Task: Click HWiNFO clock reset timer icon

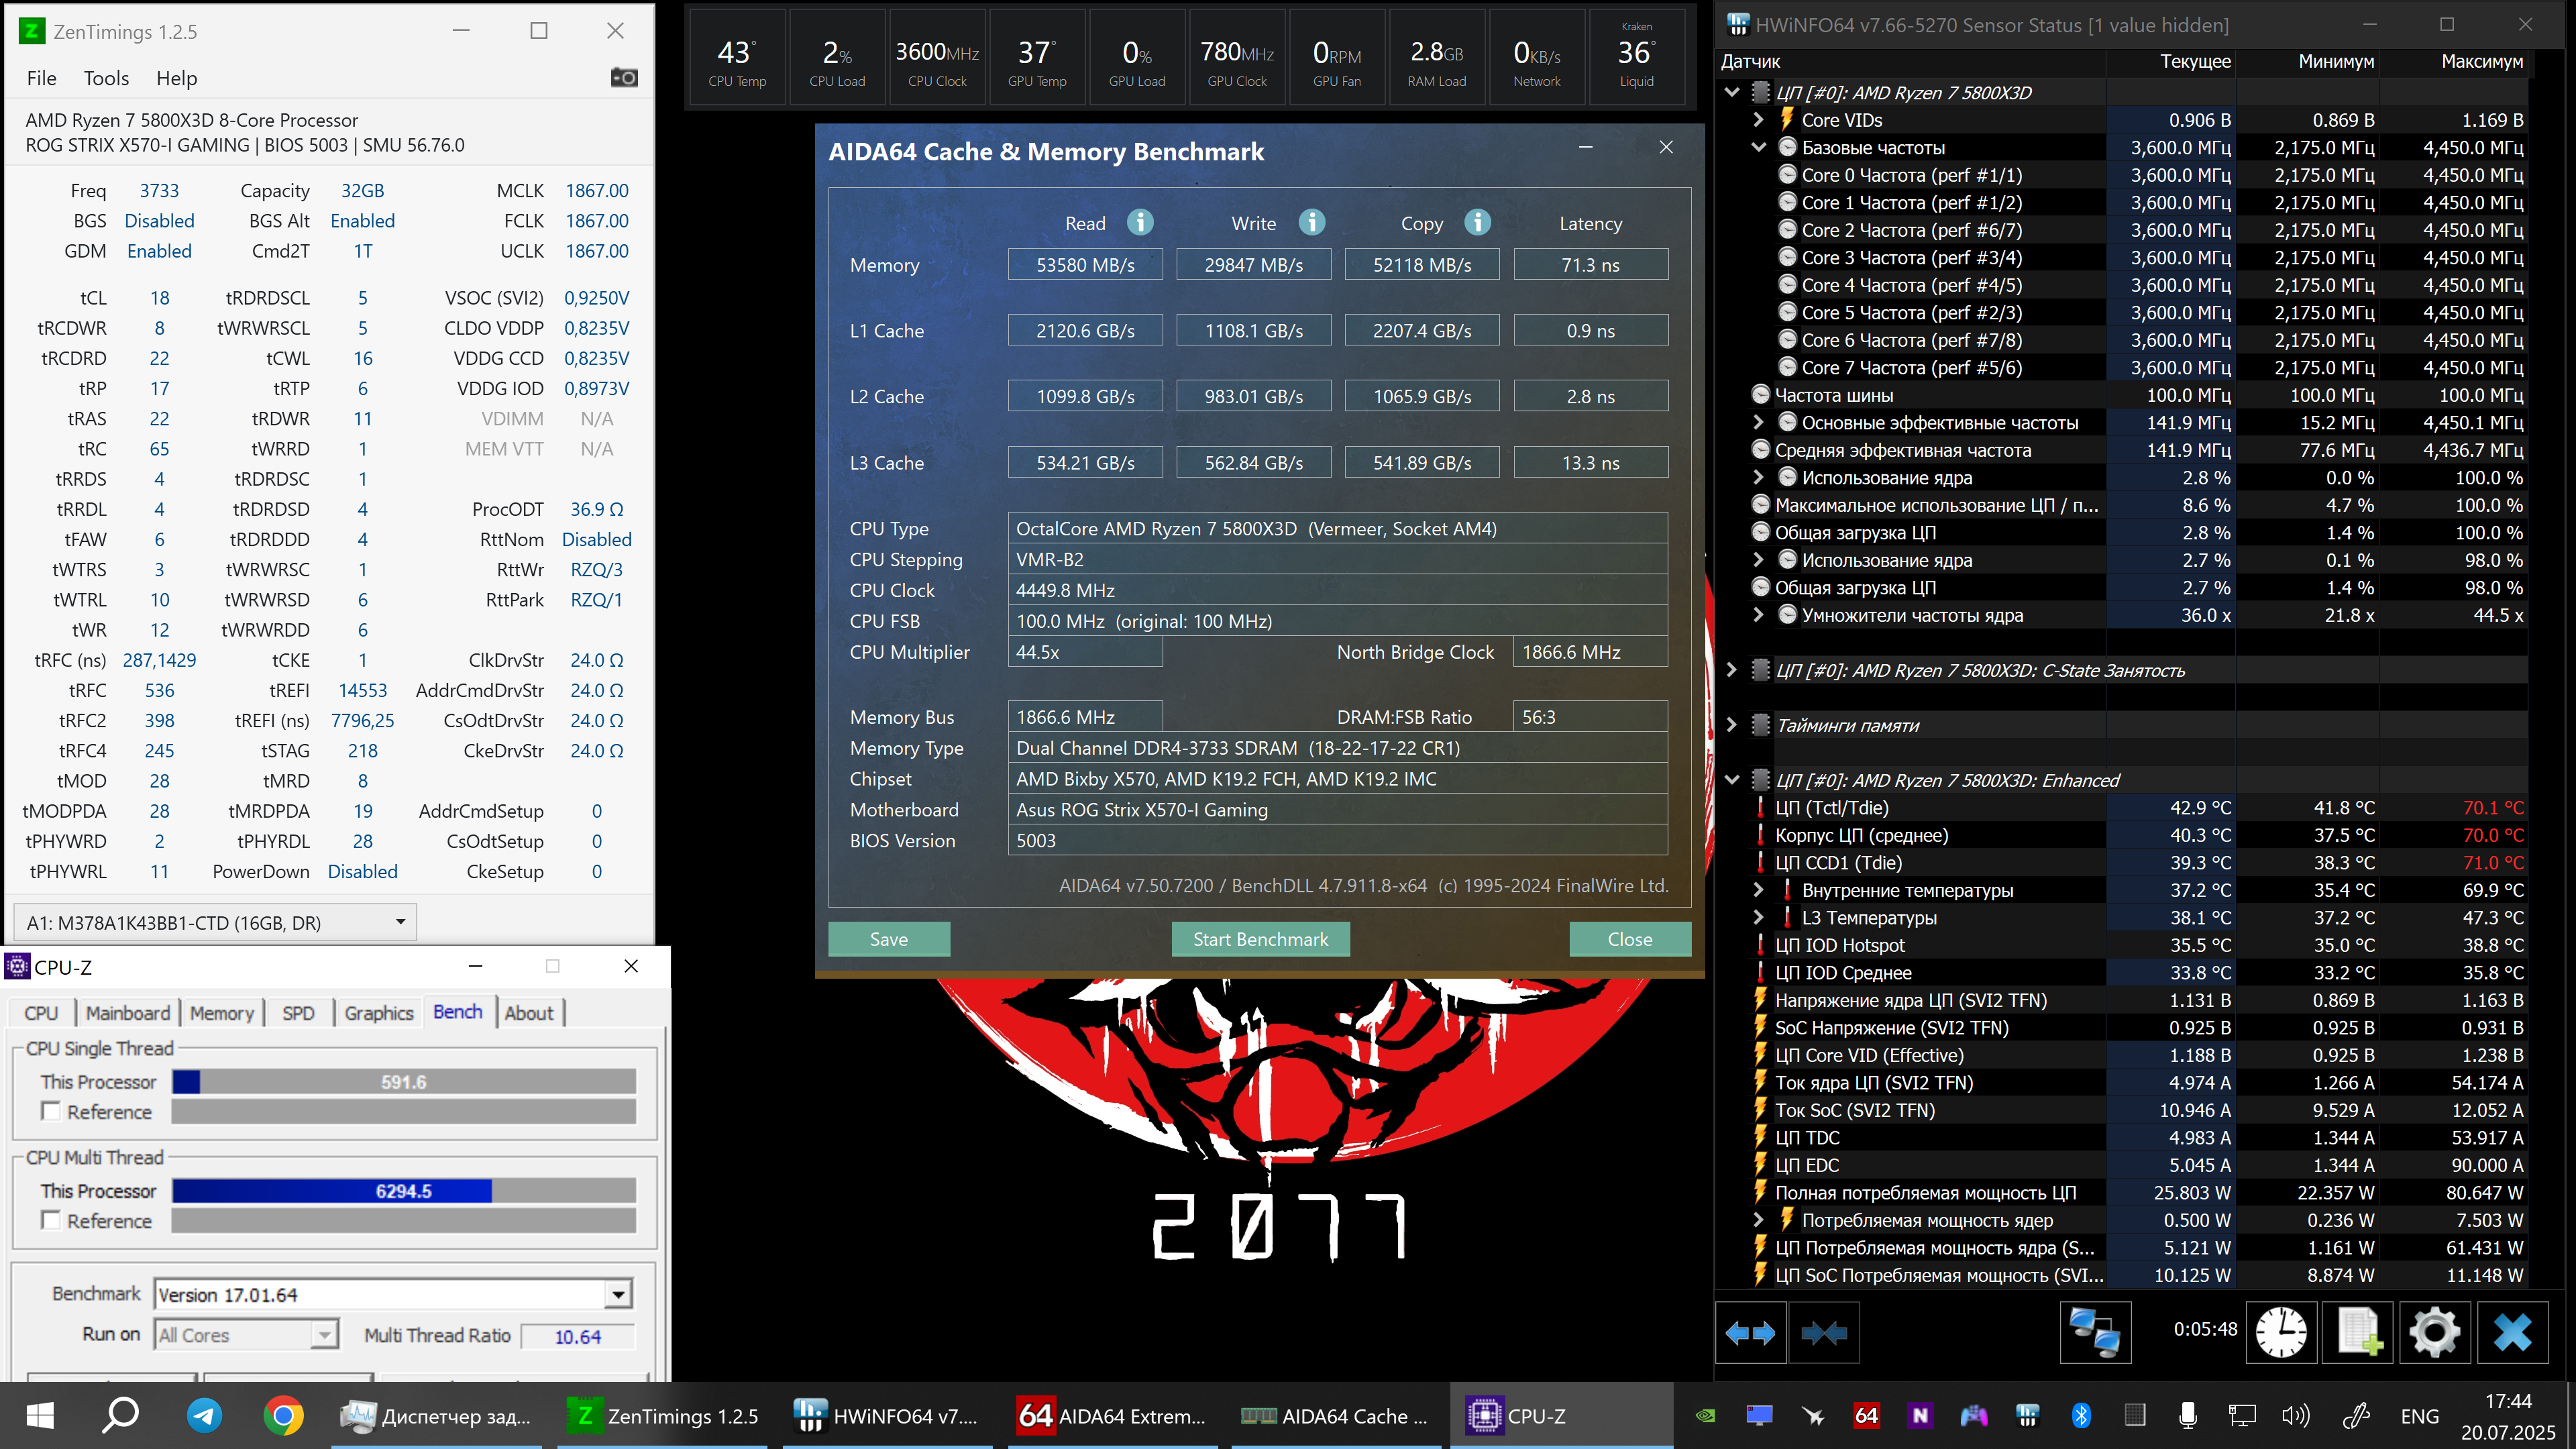Action: pyautogui.click(x=2281, y=1332)
